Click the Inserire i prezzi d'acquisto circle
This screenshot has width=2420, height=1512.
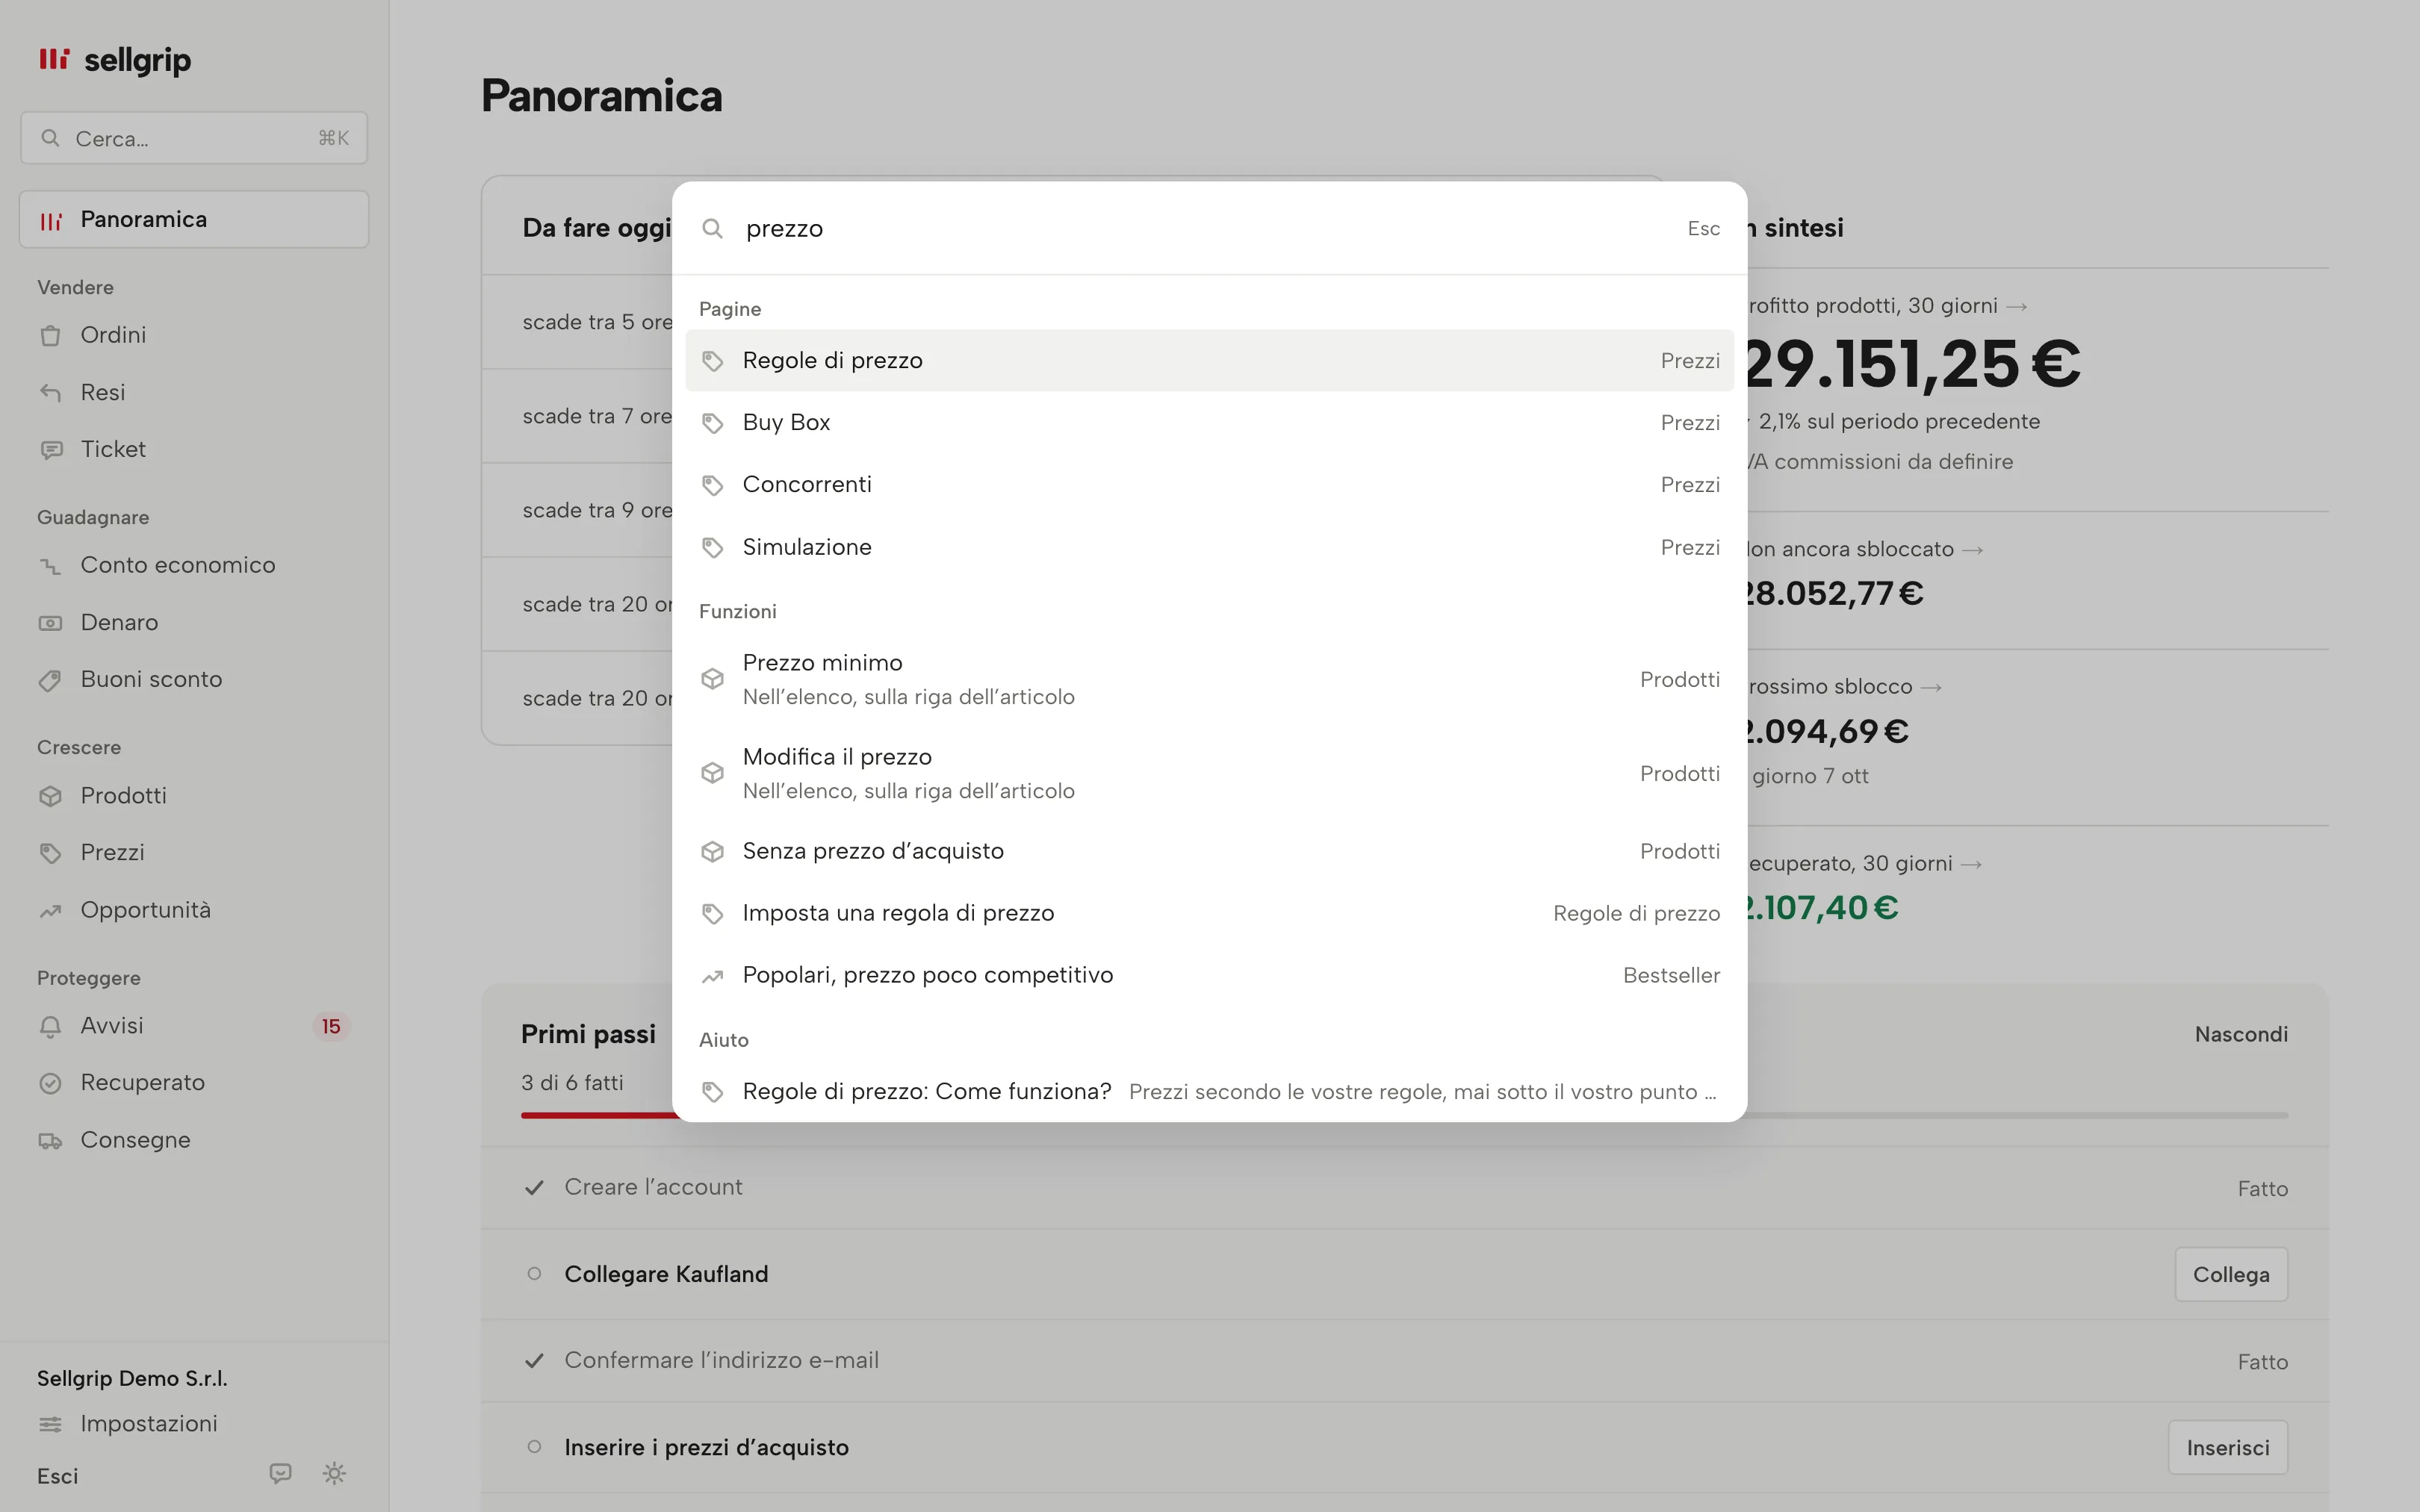click(x=534, y=1447)
